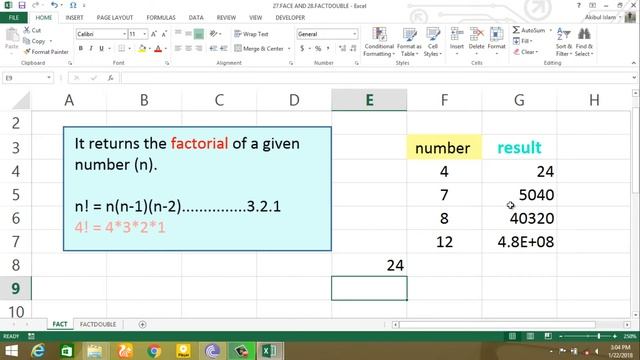Switch to Page Break Preview in status bar
The width and height of the screenshot is (640, 360).
pos(548,336)
